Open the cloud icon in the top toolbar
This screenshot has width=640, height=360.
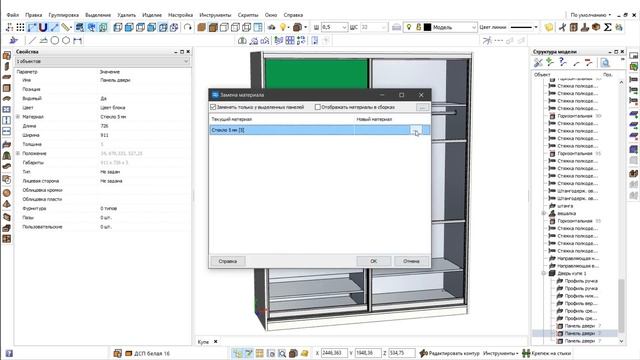point(271,27)
